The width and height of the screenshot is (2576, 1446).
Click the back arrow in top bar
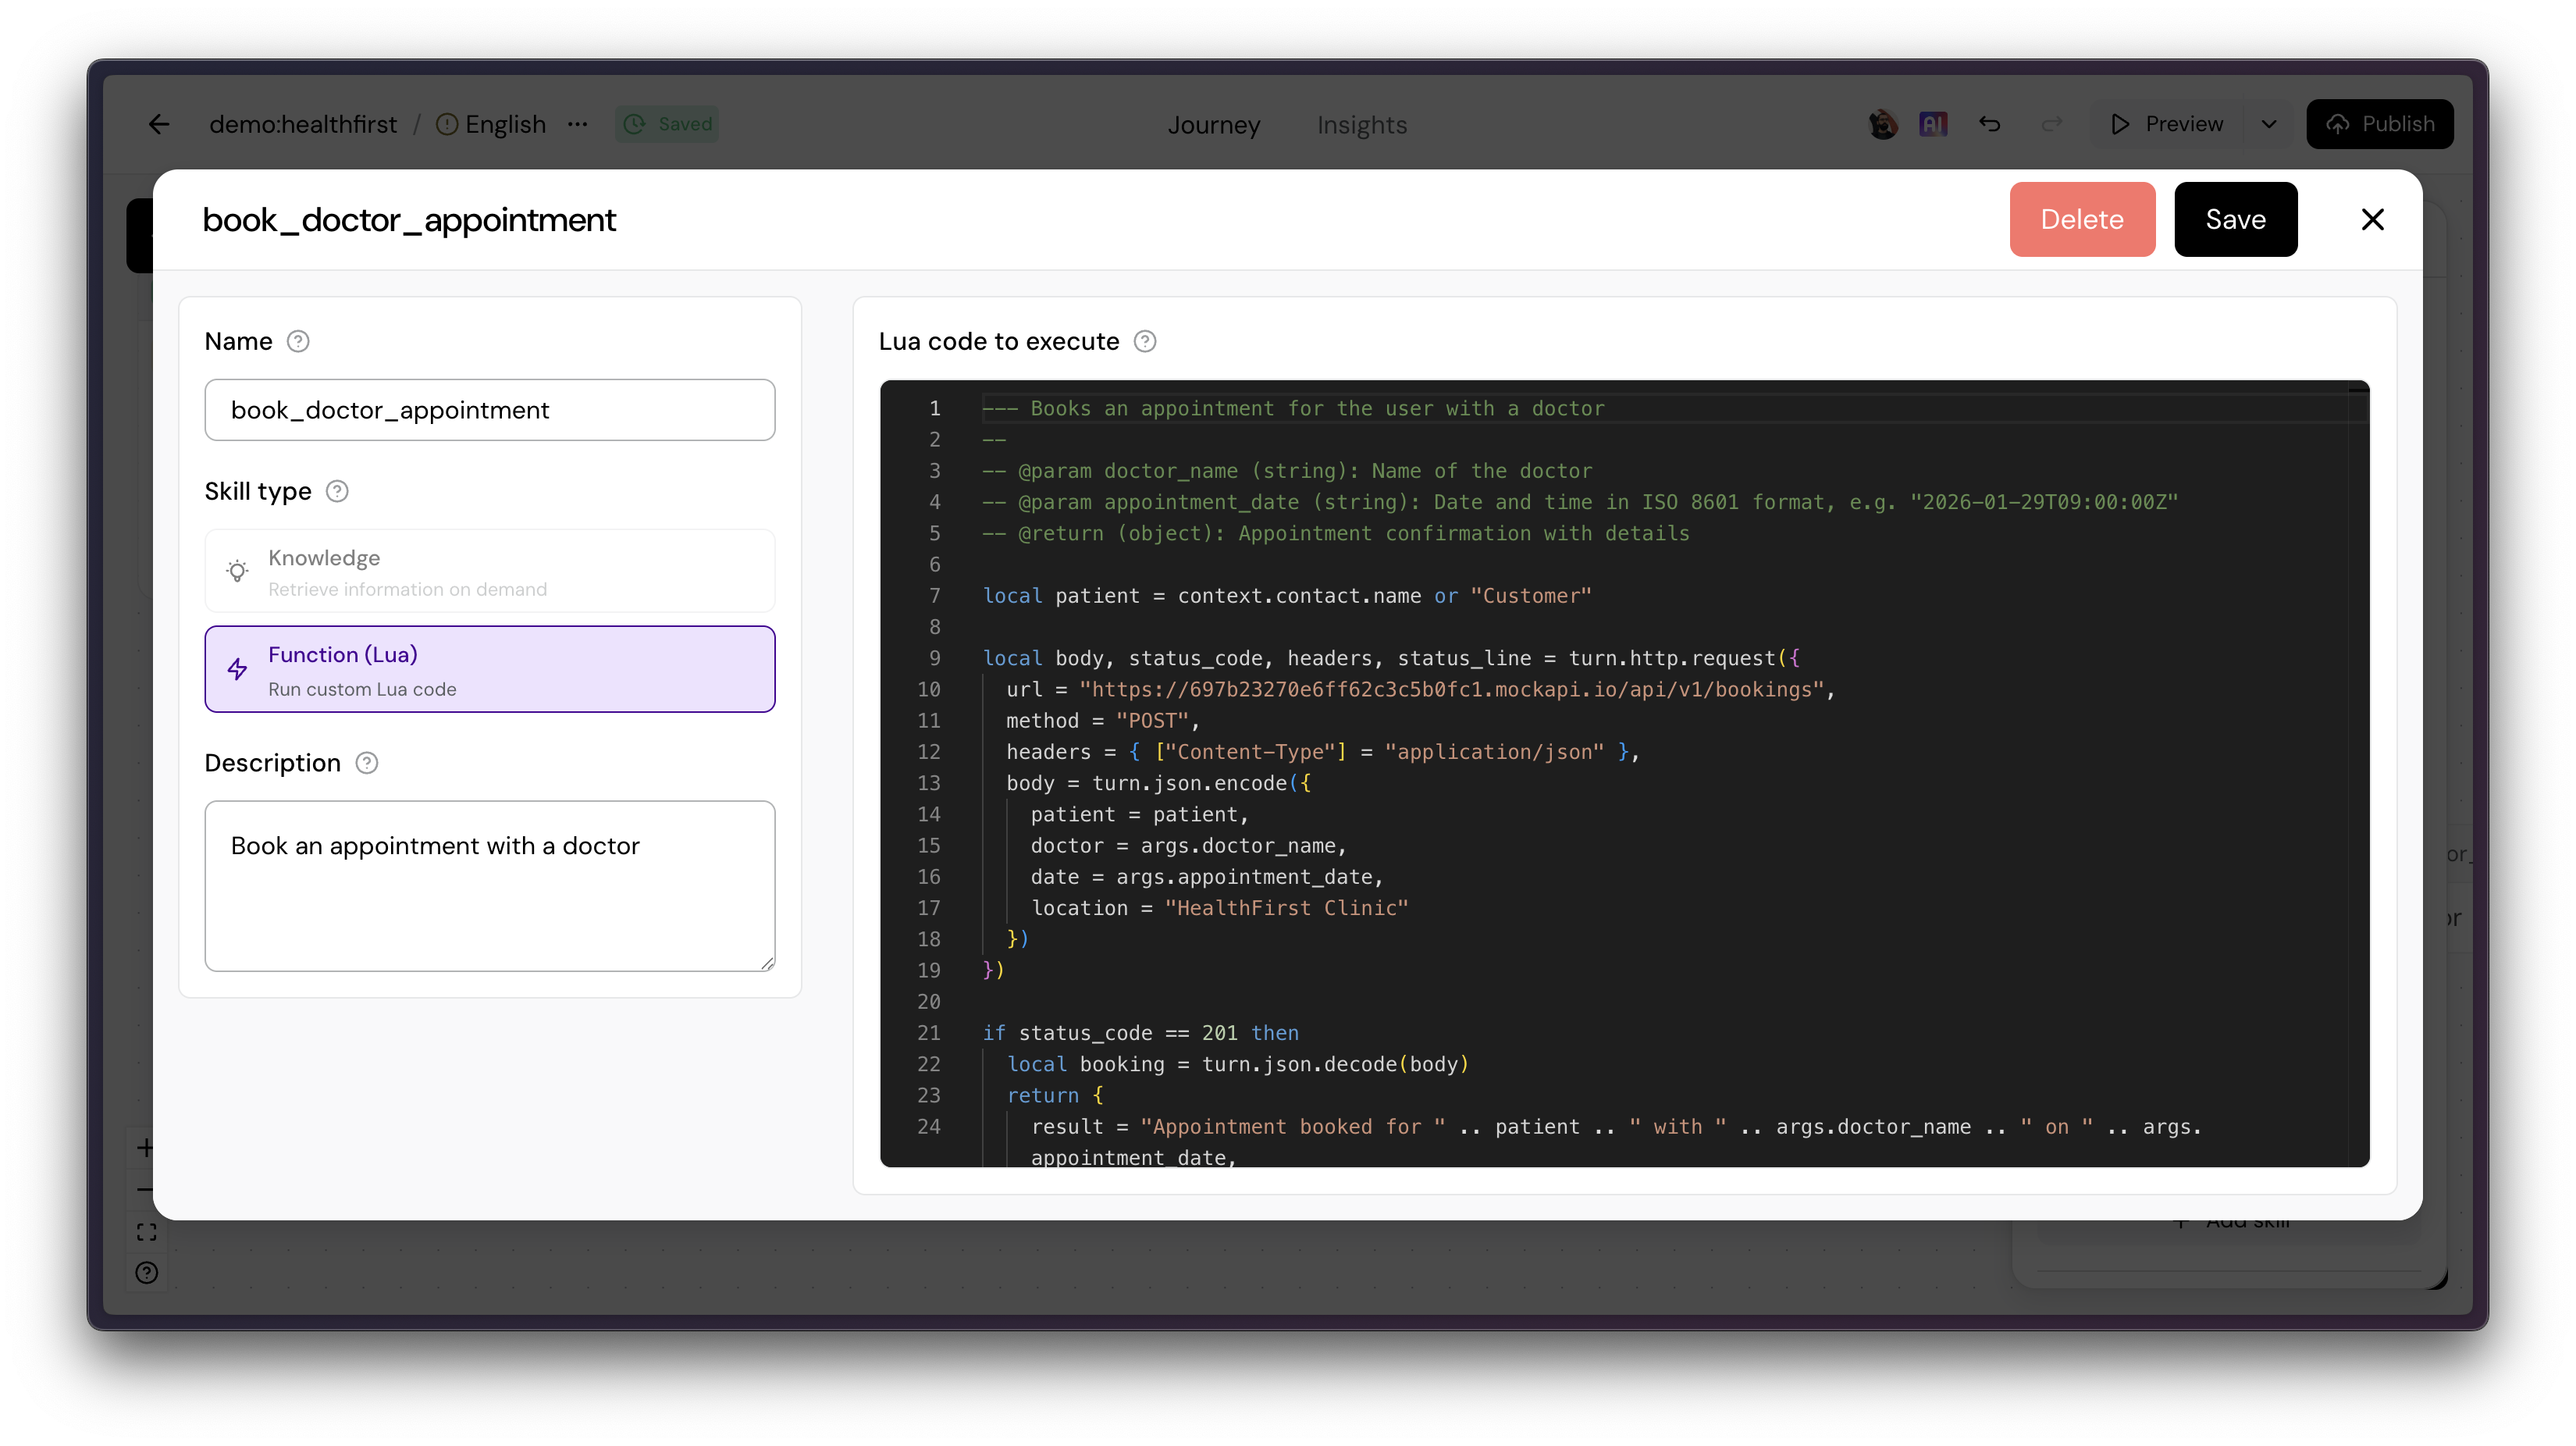coord(159,124)
